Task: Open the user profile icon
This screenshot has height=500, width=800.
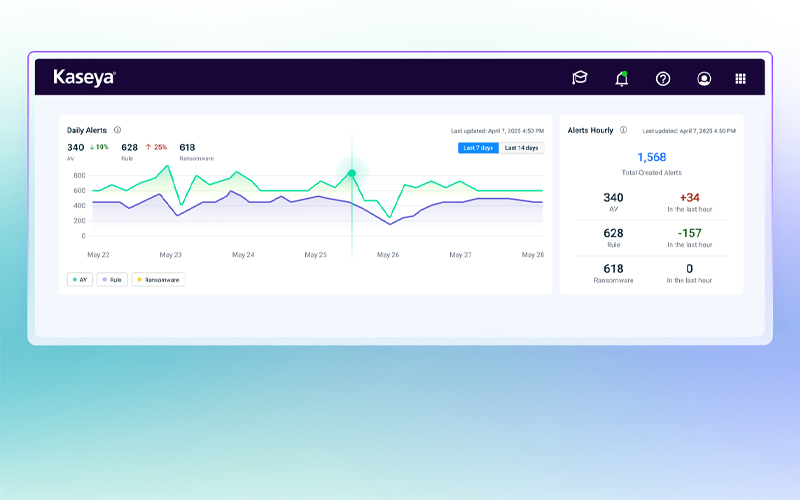Action: click(x=704, y=78)
